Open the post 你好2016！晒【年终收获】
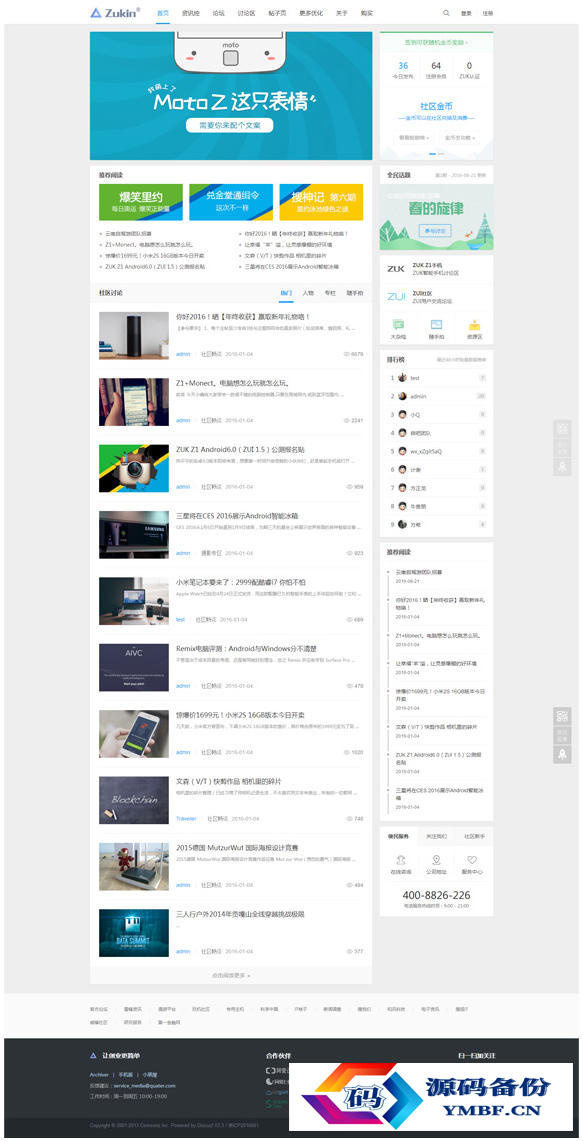This screenshot has width=583, height=1141. 243,317
